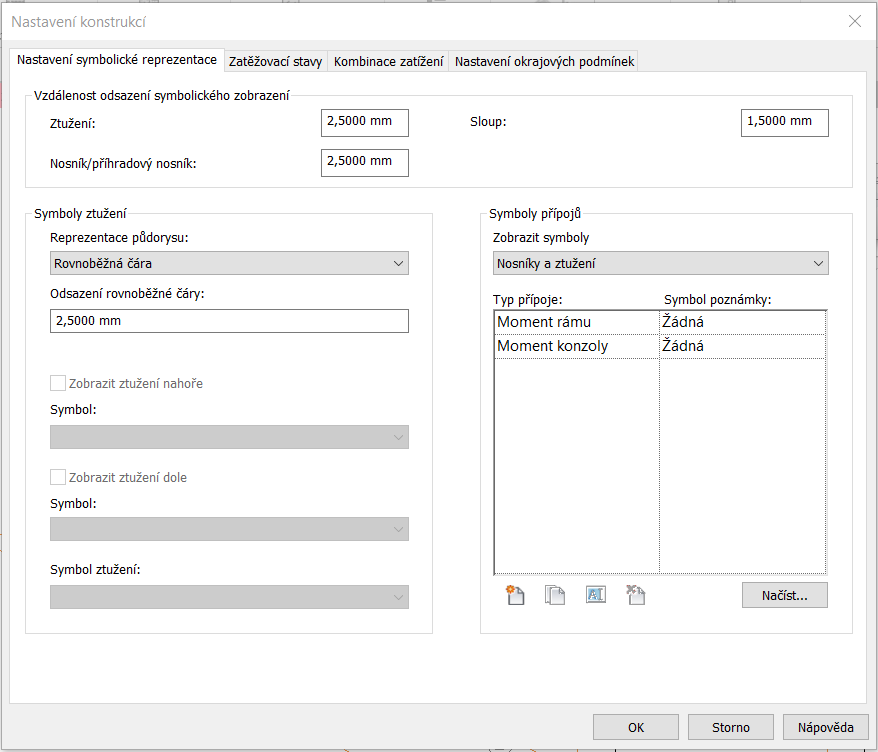Click the Duplicate connection type icon
Screen dimensions: 878x752
[555, 595]
